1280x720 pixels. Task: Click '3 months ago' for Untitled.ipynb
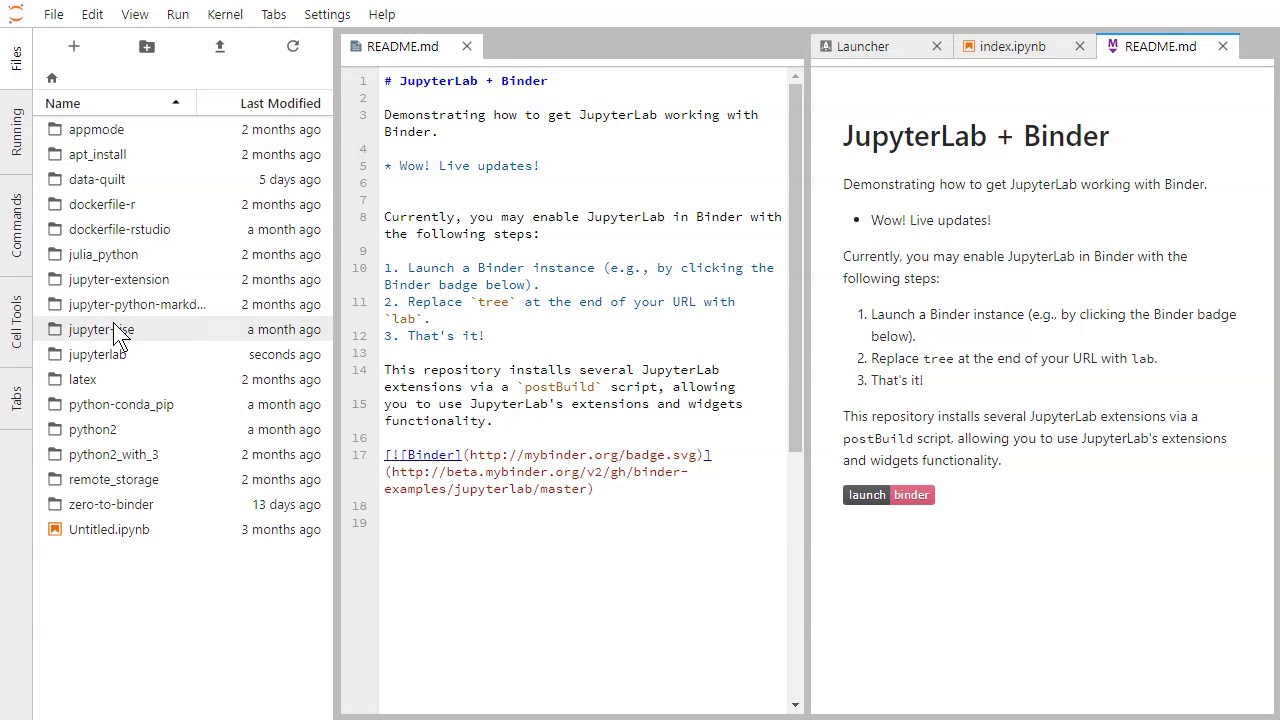tap(281, 529)
